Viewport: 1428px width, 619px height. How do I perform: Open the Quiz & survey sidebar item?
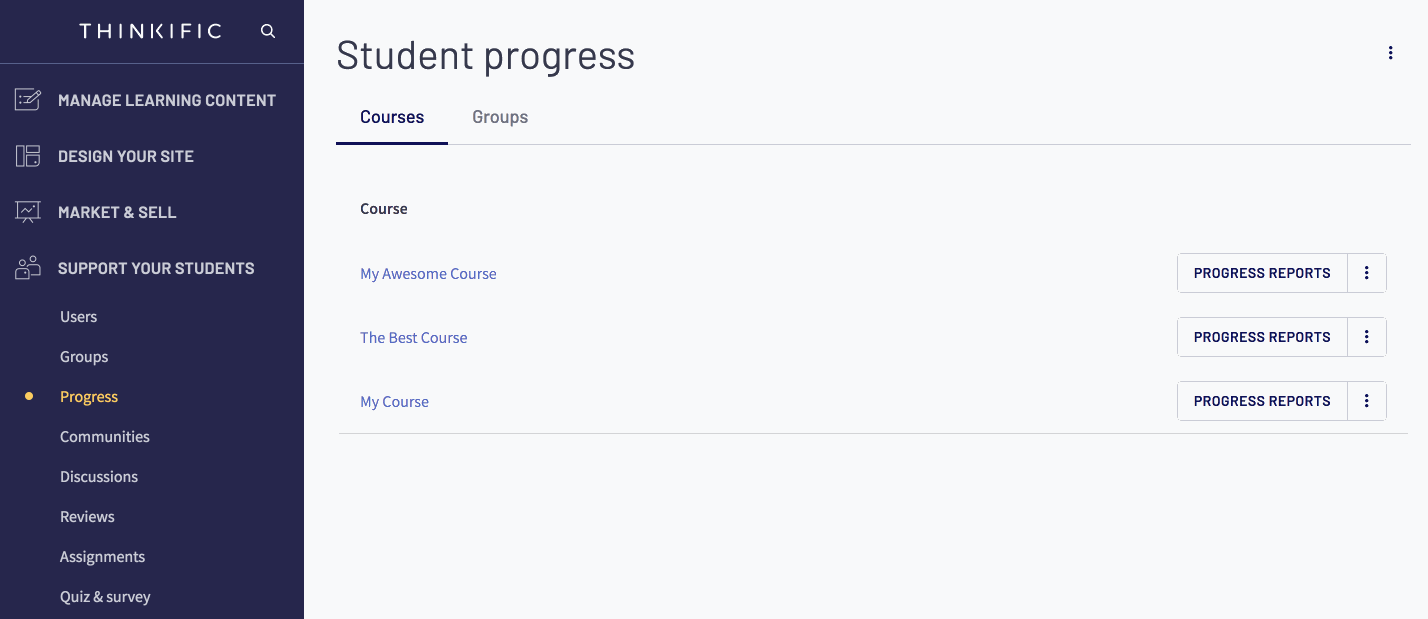[105, 597]
